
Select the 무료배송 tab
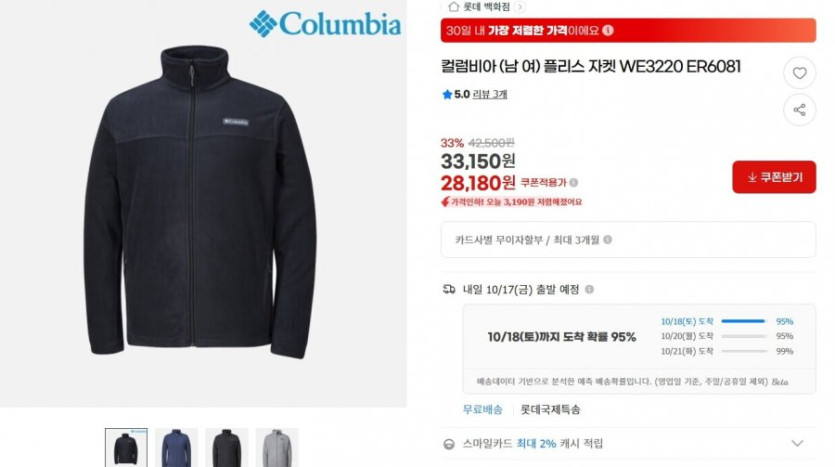[x=482, y=409]
